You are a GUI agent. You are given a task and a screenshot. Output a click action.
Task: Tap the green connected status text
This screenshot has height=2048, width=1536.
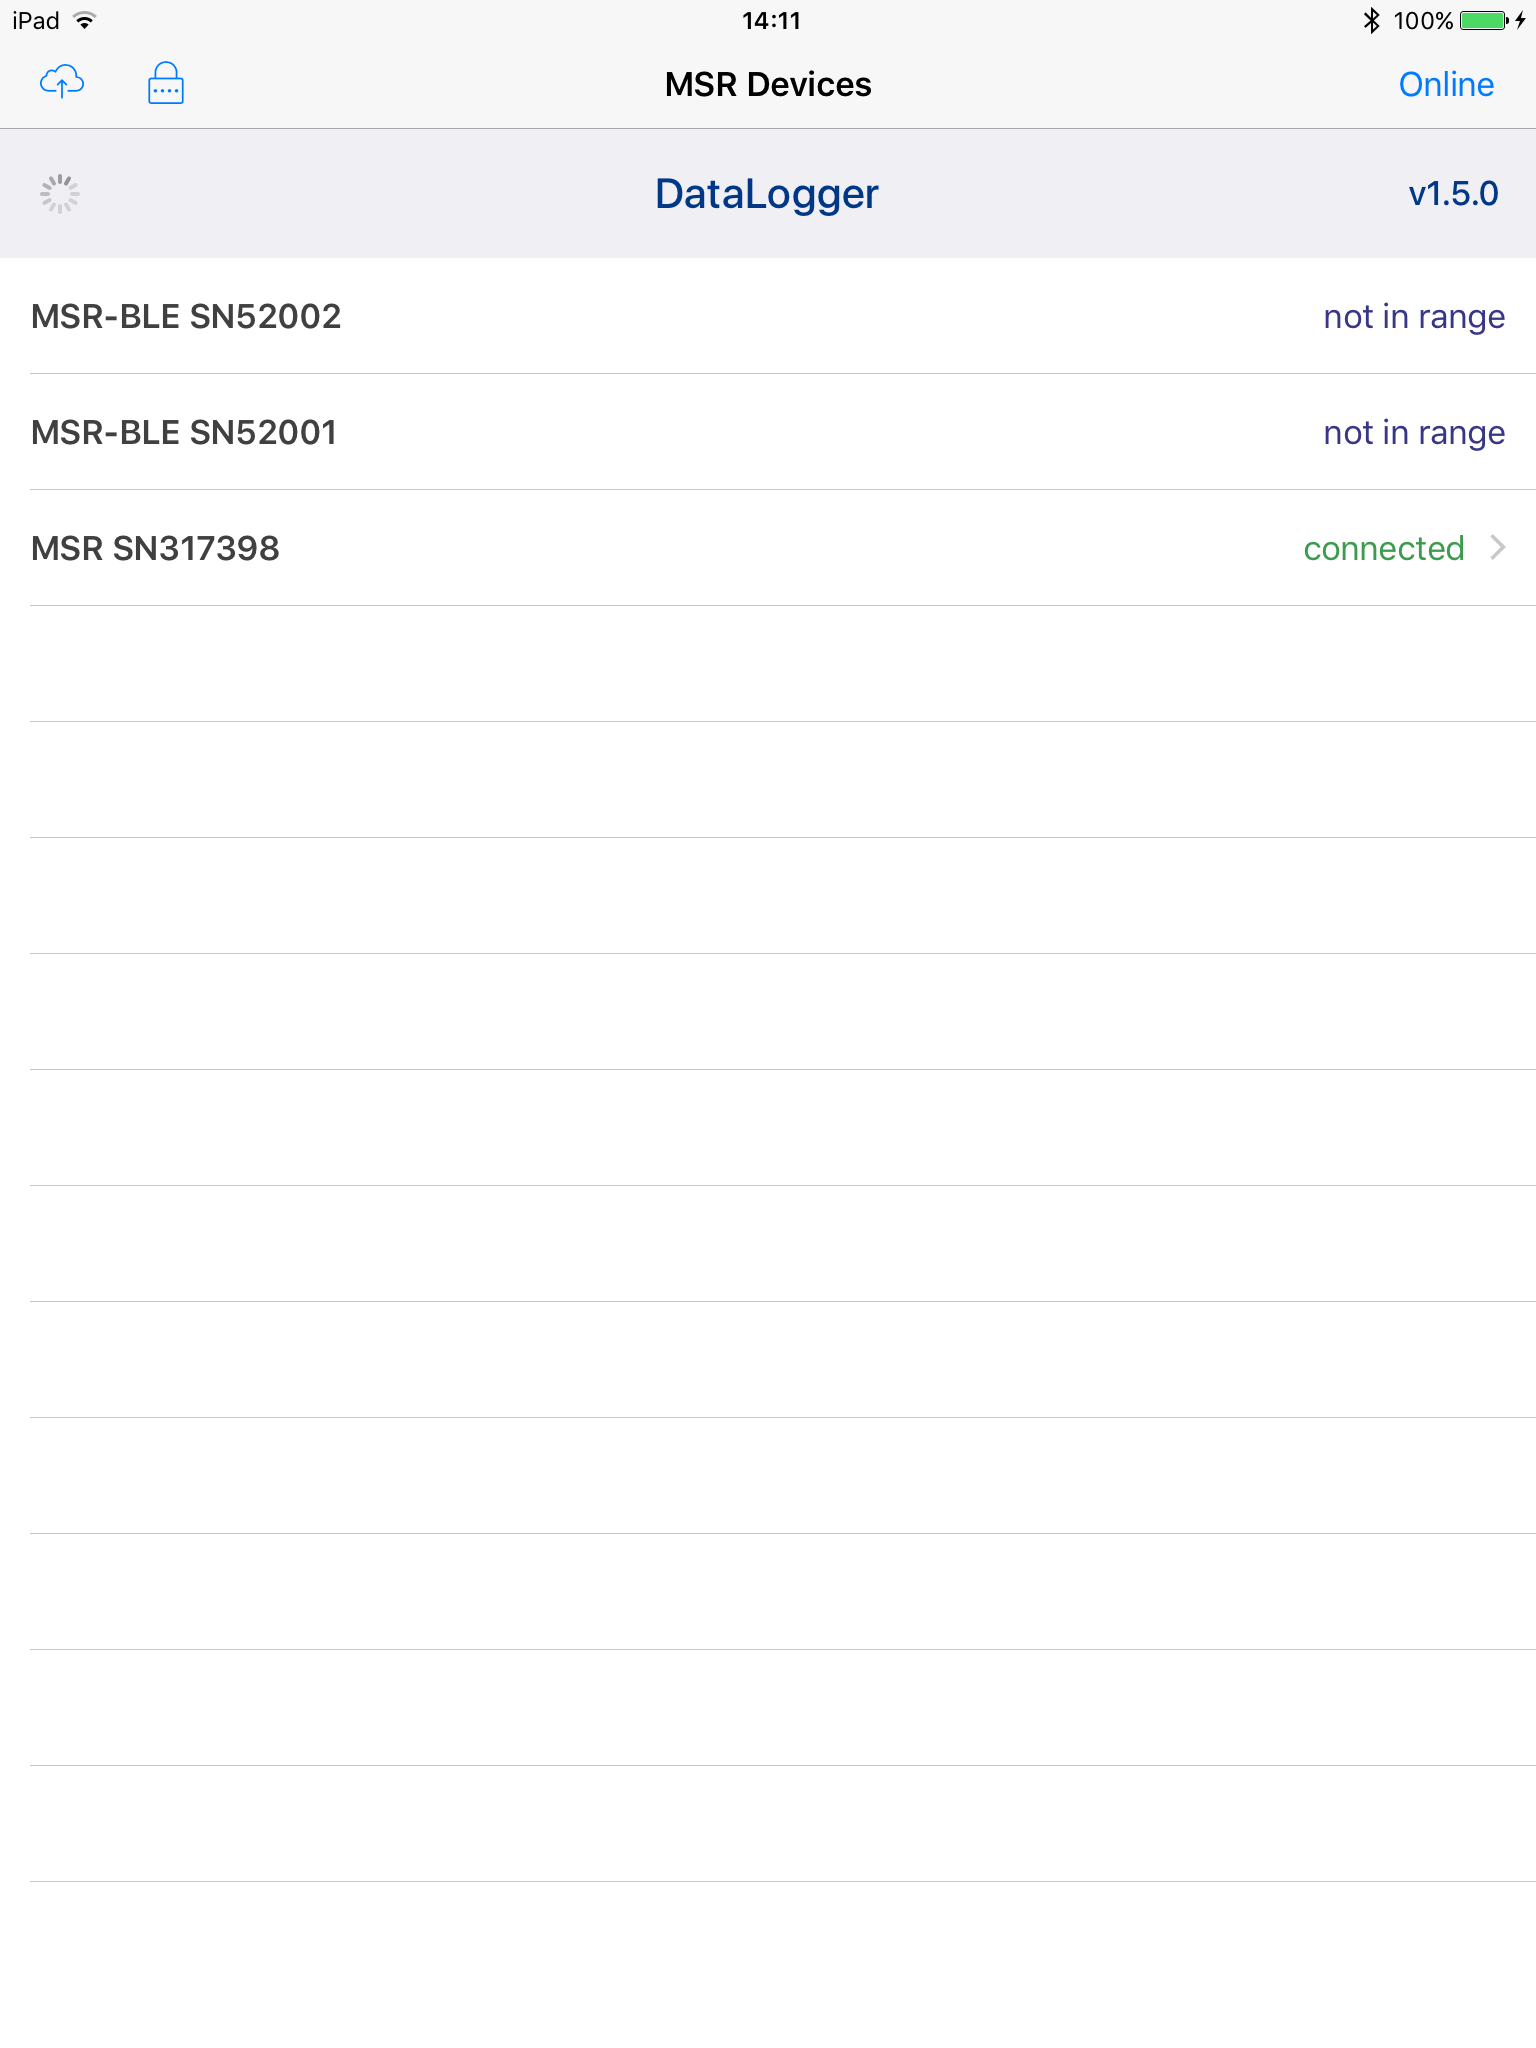pos(1384,548)
